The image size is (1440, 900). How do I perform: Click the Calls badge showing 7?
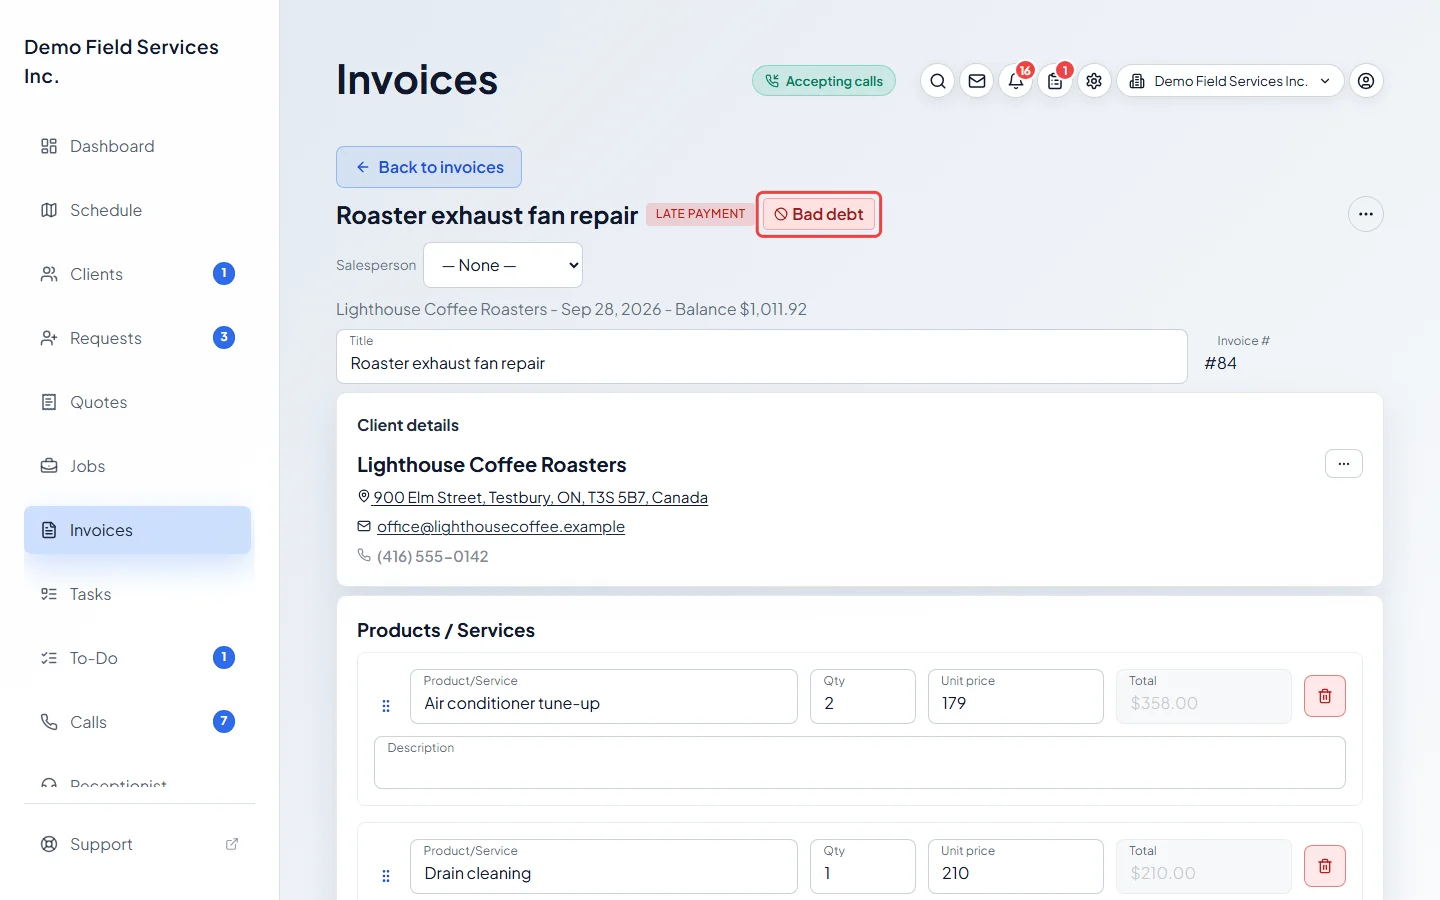224,721
